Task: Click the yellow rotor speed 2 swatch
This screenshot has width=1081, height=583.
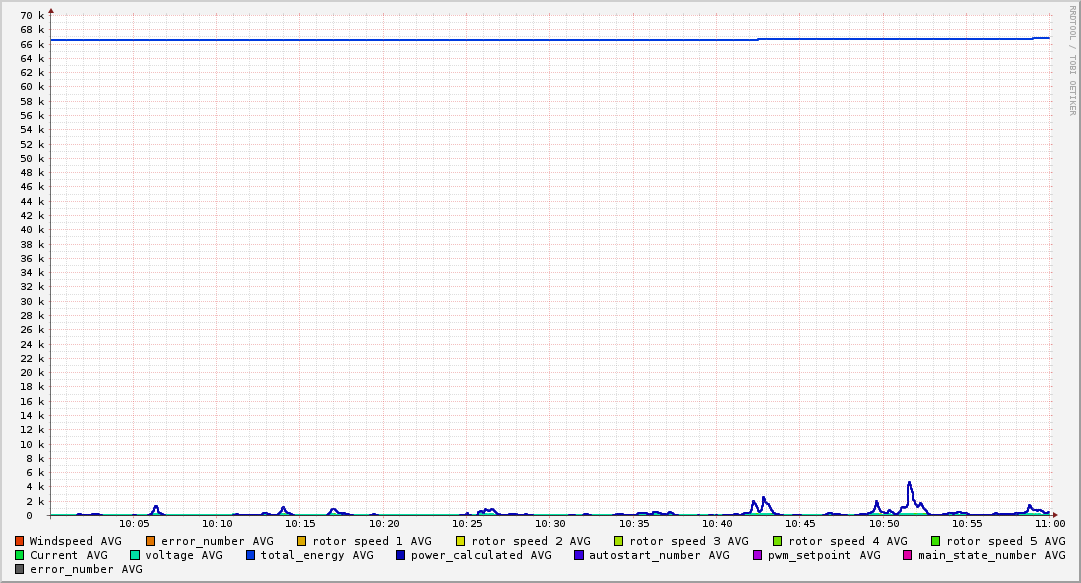Action: pyautogui.click(x=460, y=541)
